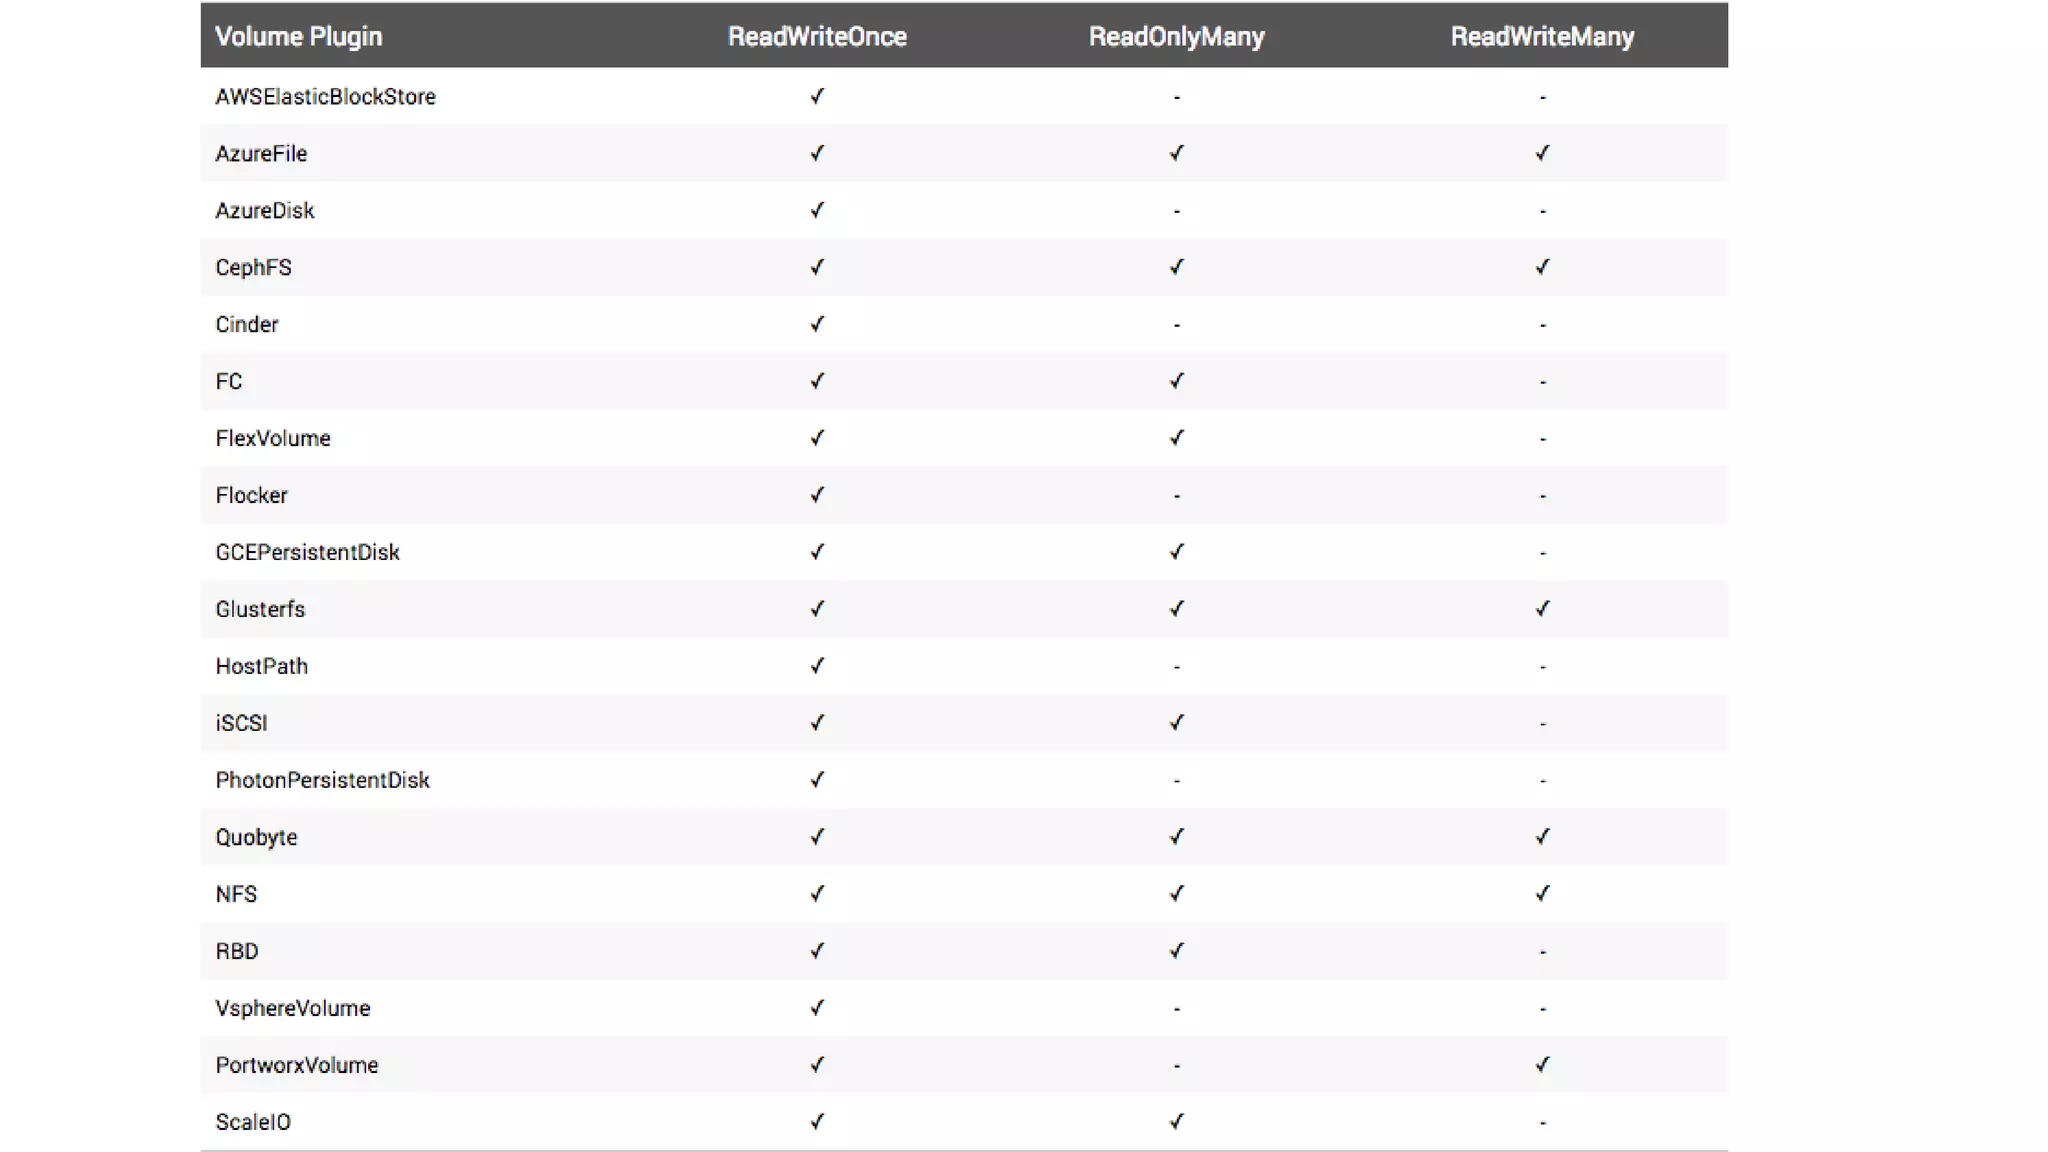2048x1152 pixels.
Task: Click the HostPath ReadOnlyMany dash
Action: pos(1176,667)
